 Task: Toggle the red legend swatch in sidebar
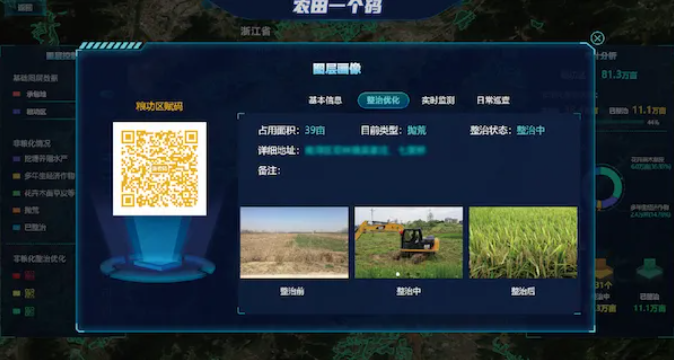16,276
